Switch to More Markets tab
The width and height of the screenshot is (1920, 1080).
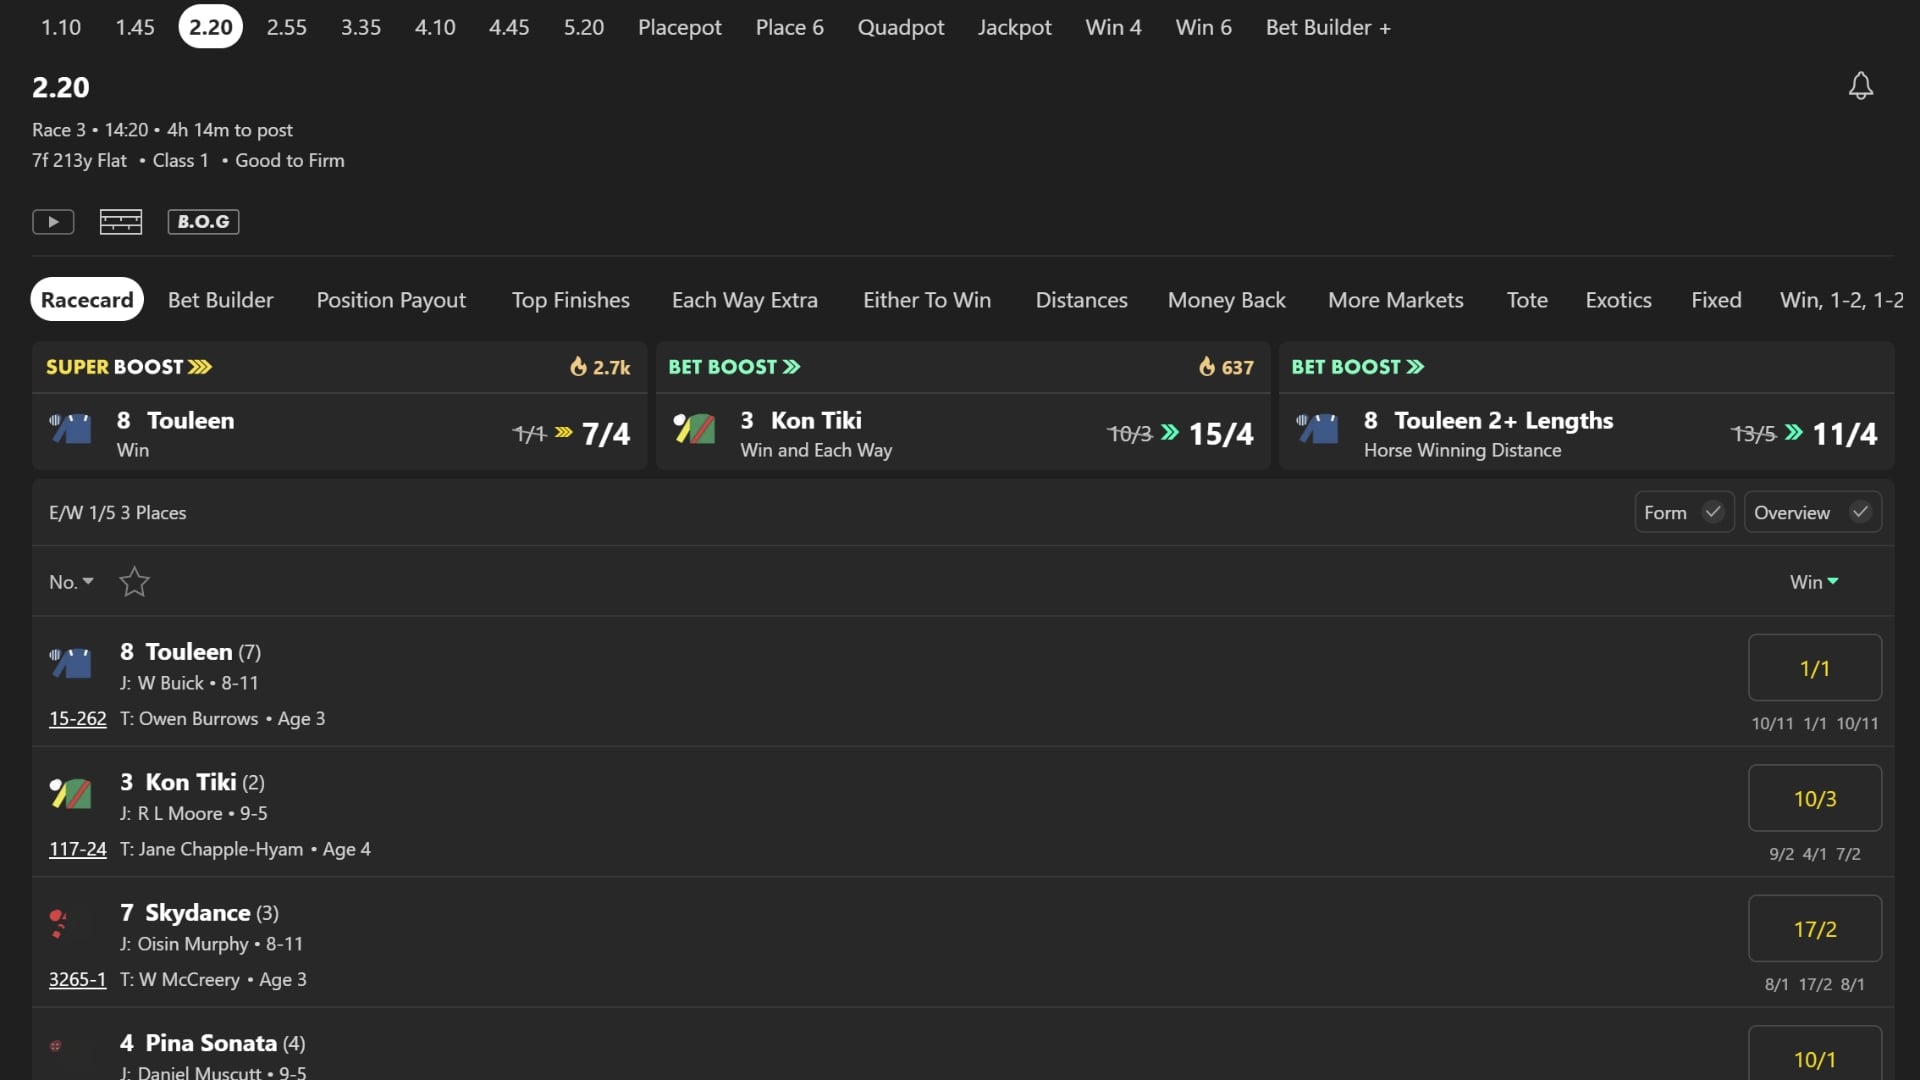click(1396, 300)
